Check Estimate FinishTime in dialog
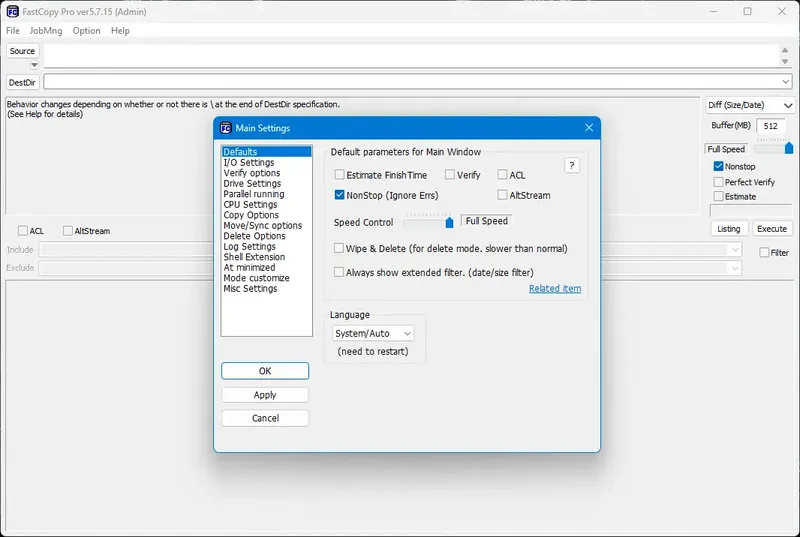This screenshot has width=800, height=537. pyautogui.click(x=339, y=175)
